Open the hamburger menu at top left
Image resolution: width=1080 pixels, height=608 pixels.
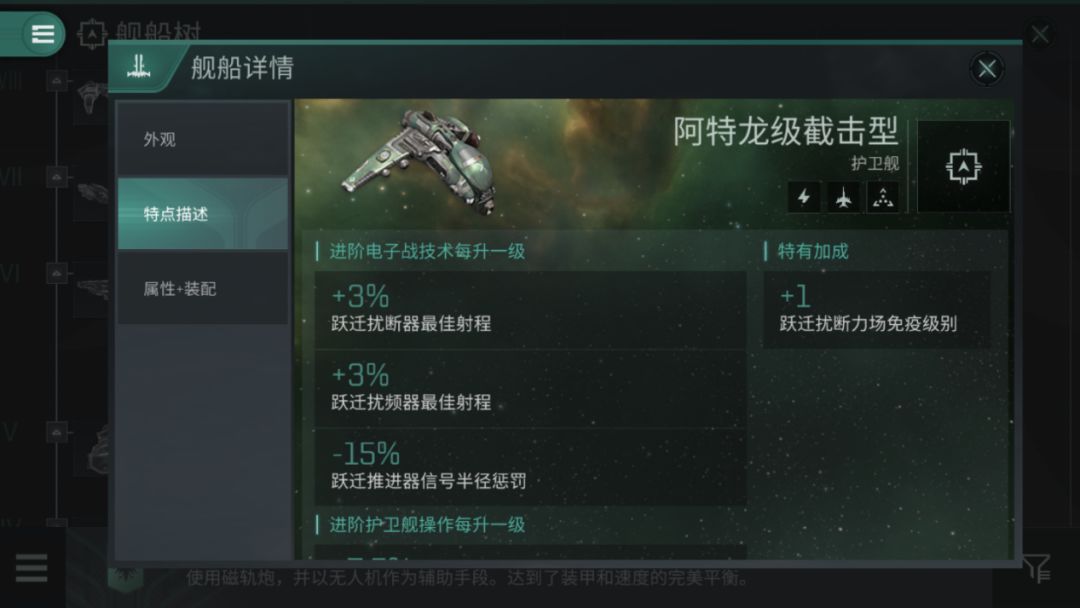click(42, 34)
